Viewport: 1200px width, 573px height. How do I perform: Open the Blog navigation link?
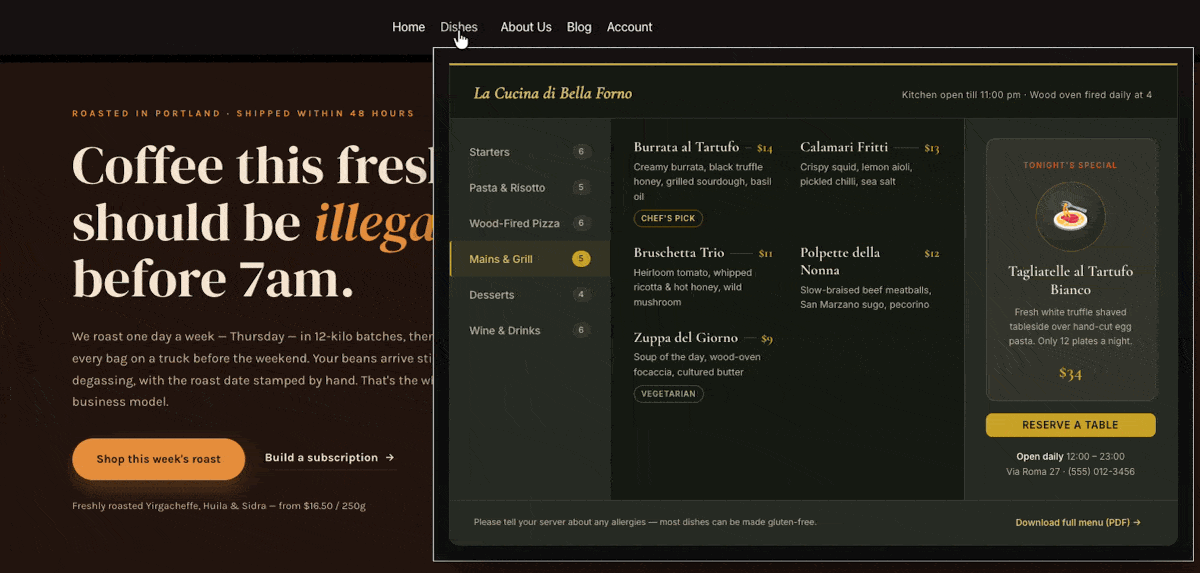tap(579, 27)
